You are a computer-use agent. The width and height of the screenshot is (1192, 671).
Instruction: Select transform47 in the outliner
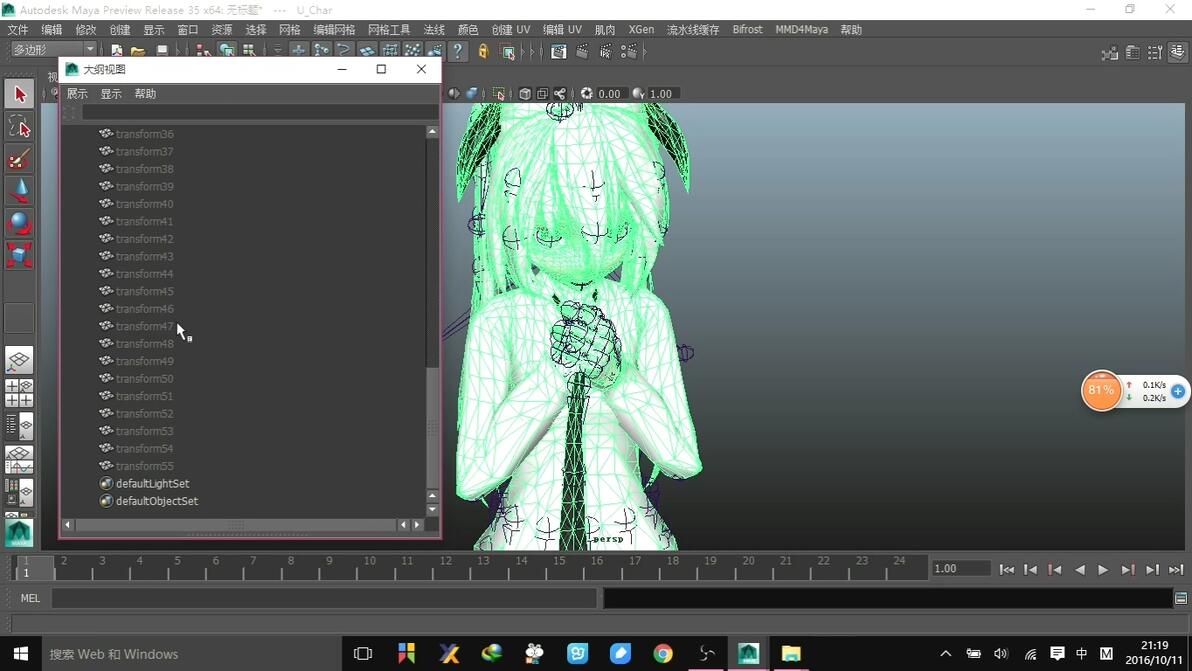coord(144,326)
